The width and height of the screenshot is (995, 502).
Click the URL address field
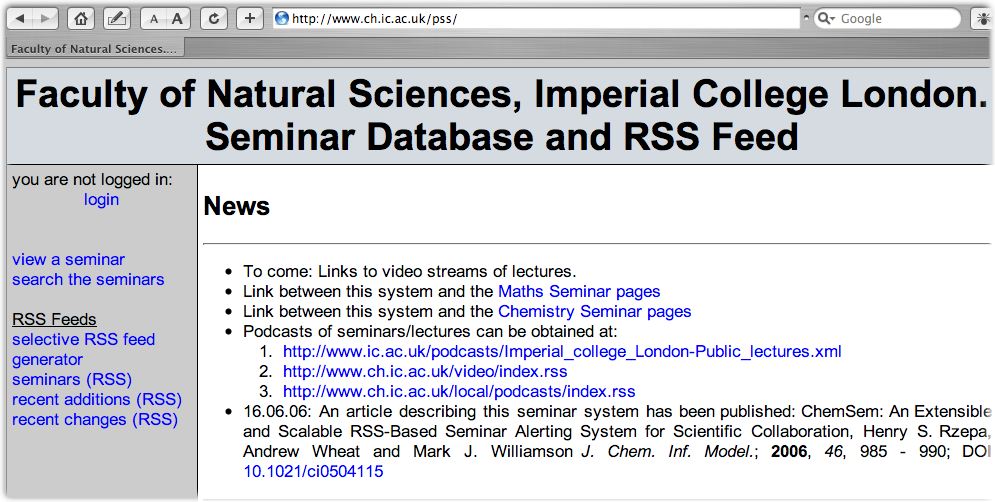click(x=540, y=18)
